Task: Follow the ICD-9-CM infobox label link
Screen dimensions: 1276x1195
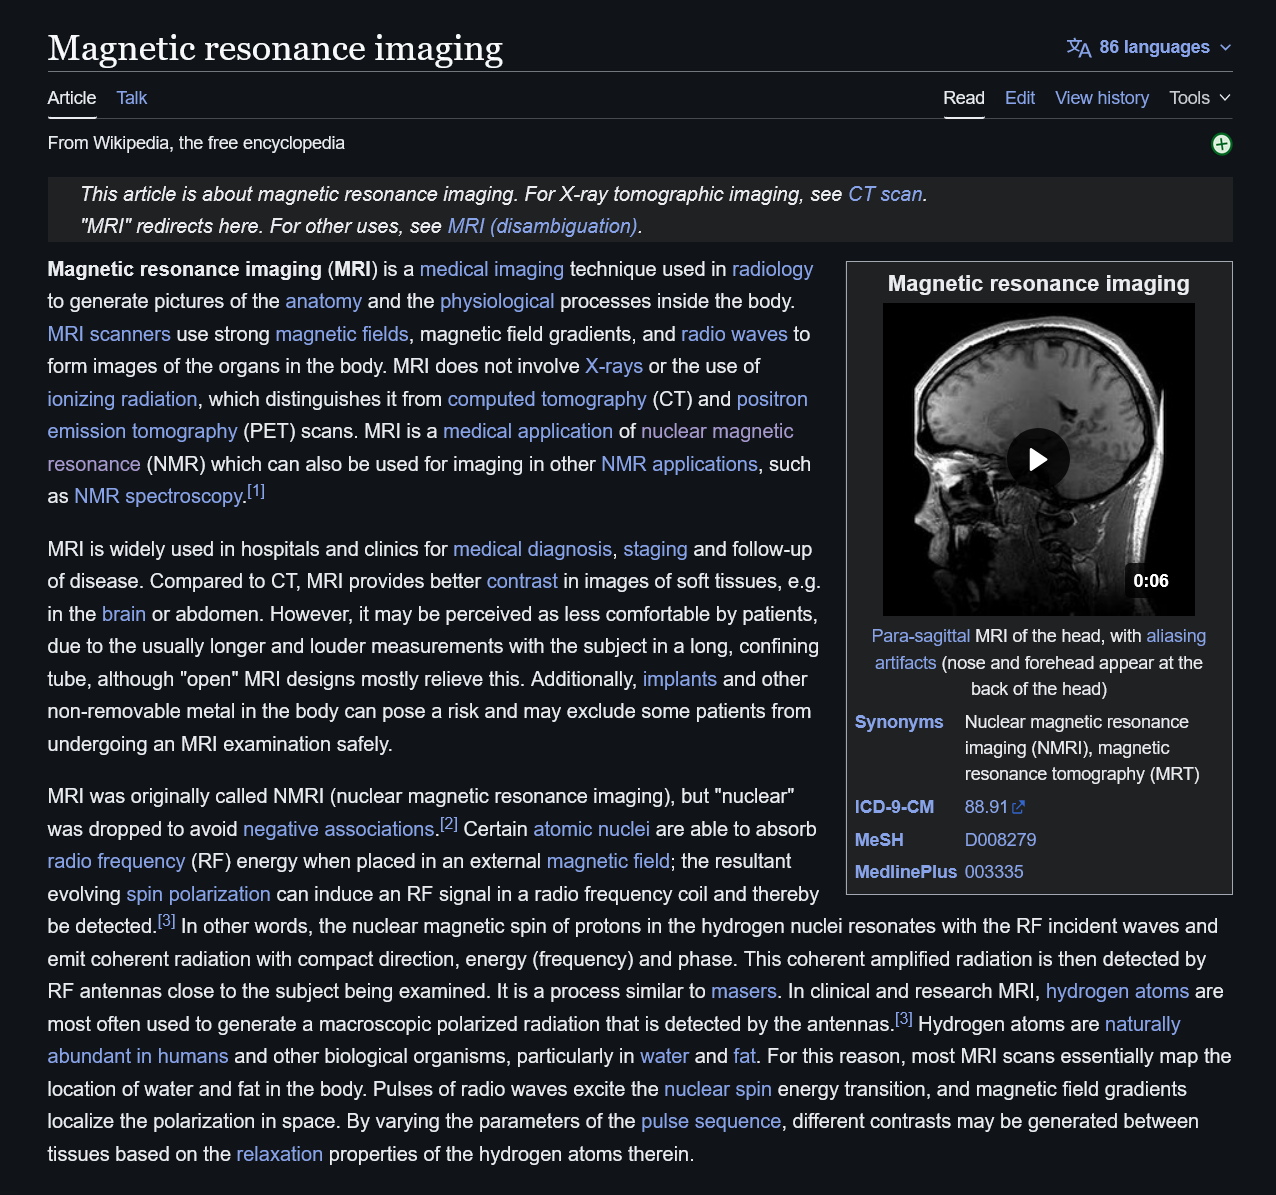Action: pyautogui.click(x=894, y=807)
